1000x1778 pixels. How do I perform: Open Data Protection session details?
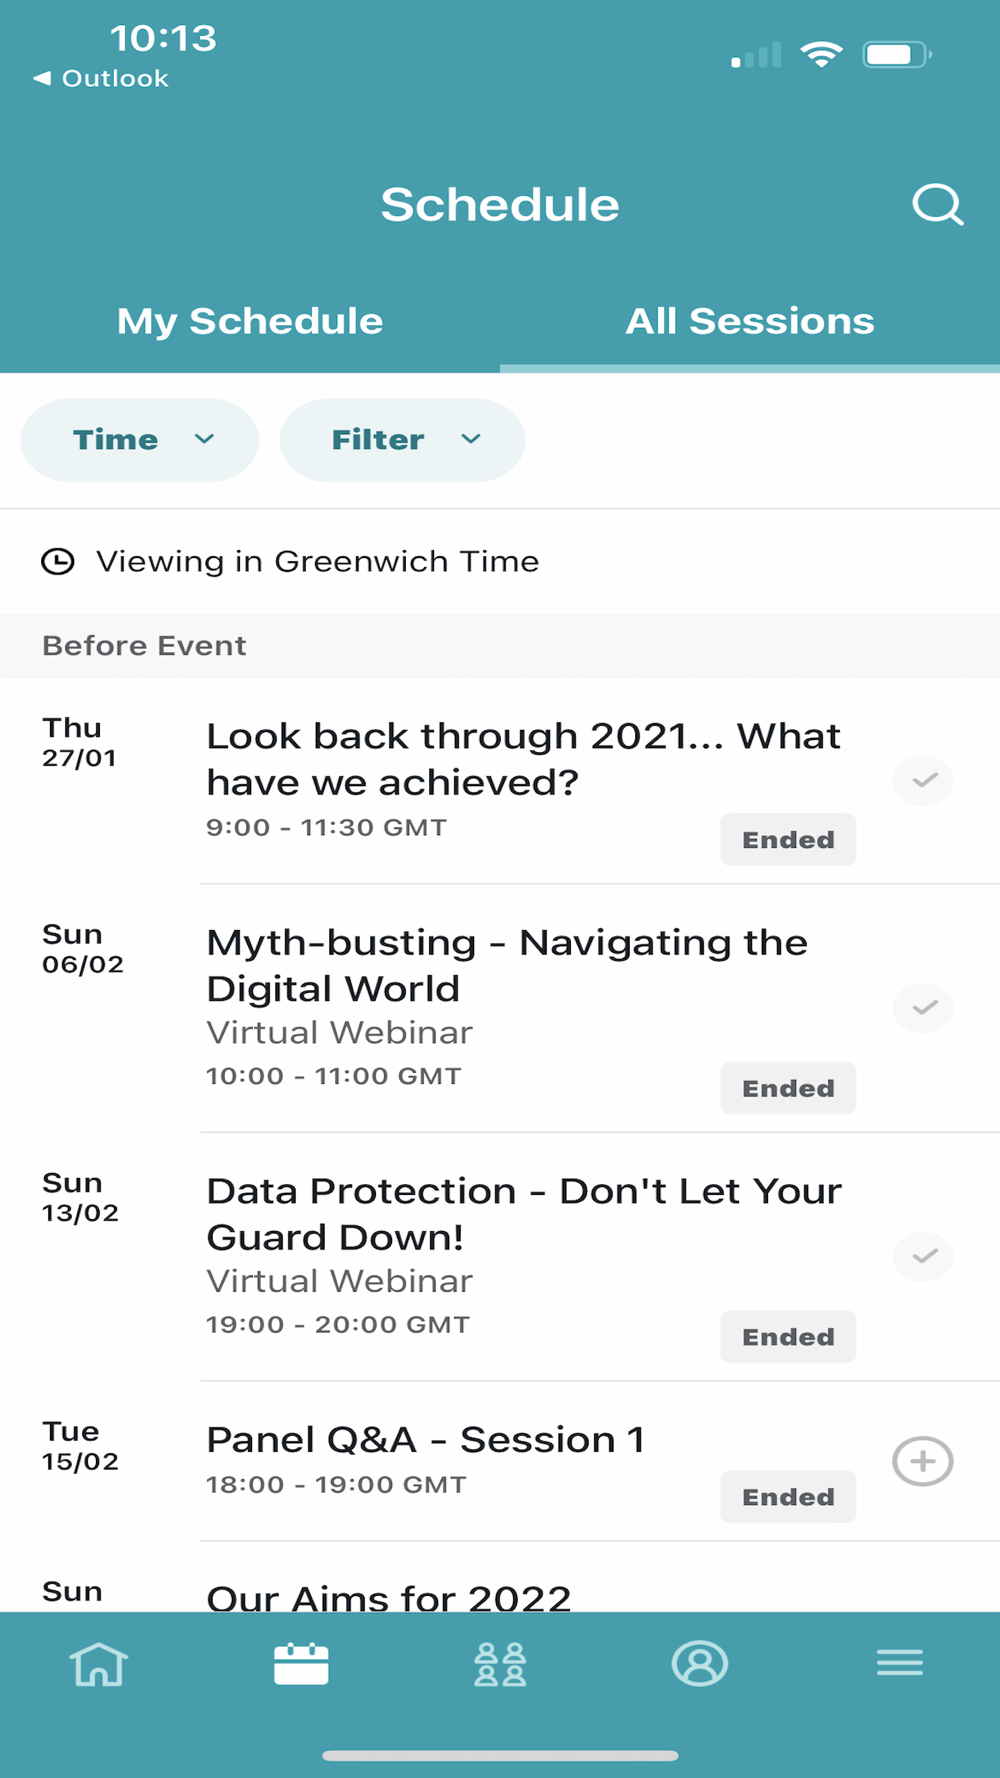point(523,1214)
